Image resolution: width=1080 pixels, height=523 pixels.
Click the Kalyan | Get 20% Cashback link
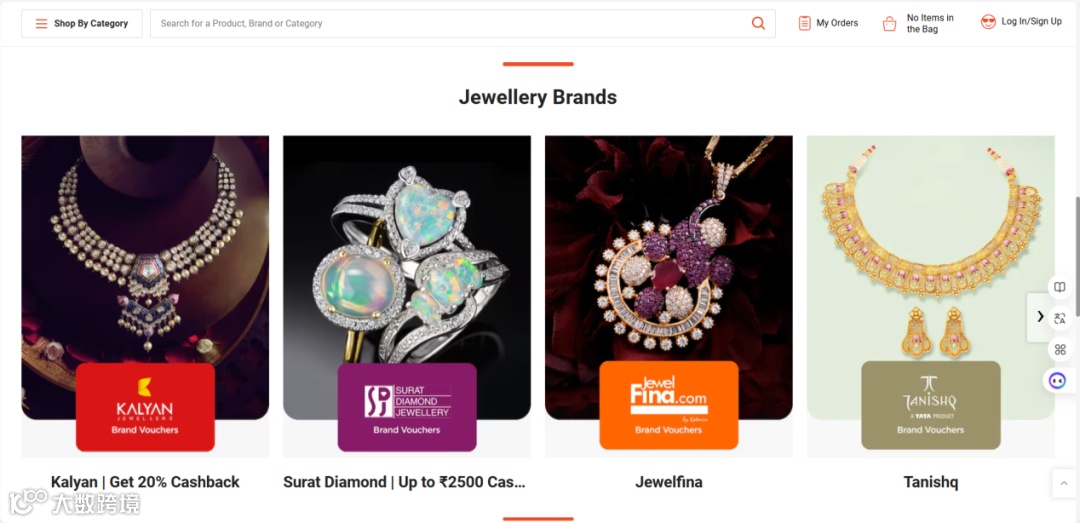pos(145,482)
